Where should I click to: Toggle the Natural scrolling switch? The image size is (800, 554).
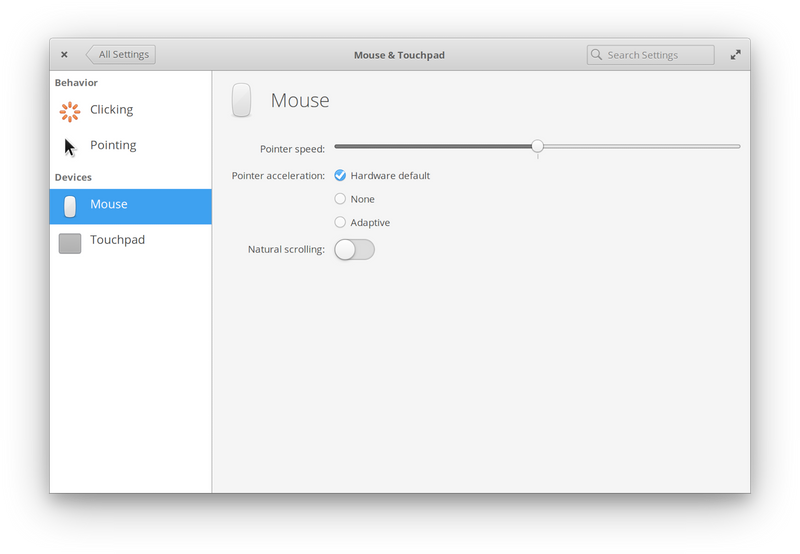point(355,250)
